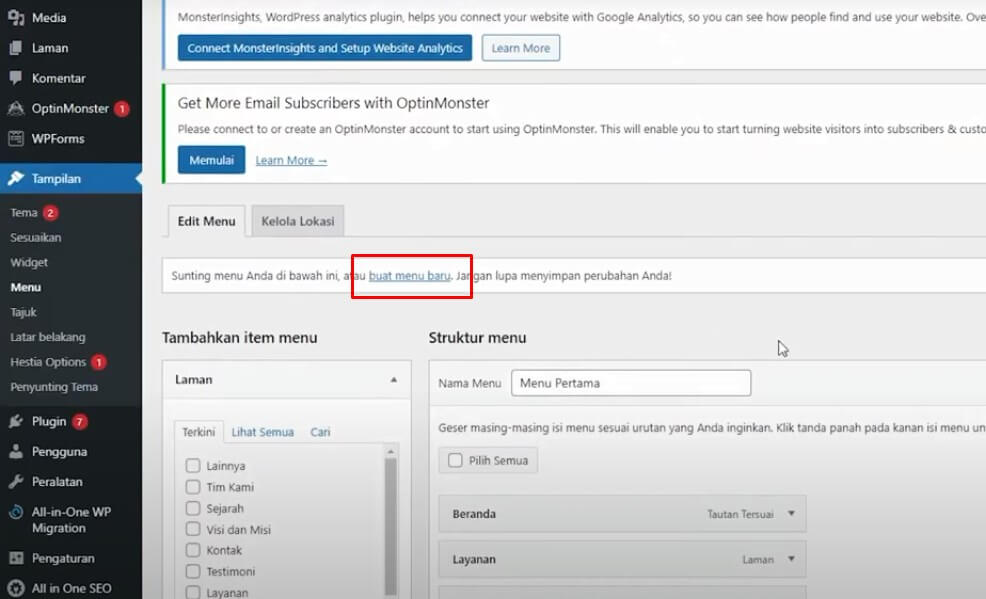
Task: Open Tajuk in the Tampilan submenu
Action: 23,312
